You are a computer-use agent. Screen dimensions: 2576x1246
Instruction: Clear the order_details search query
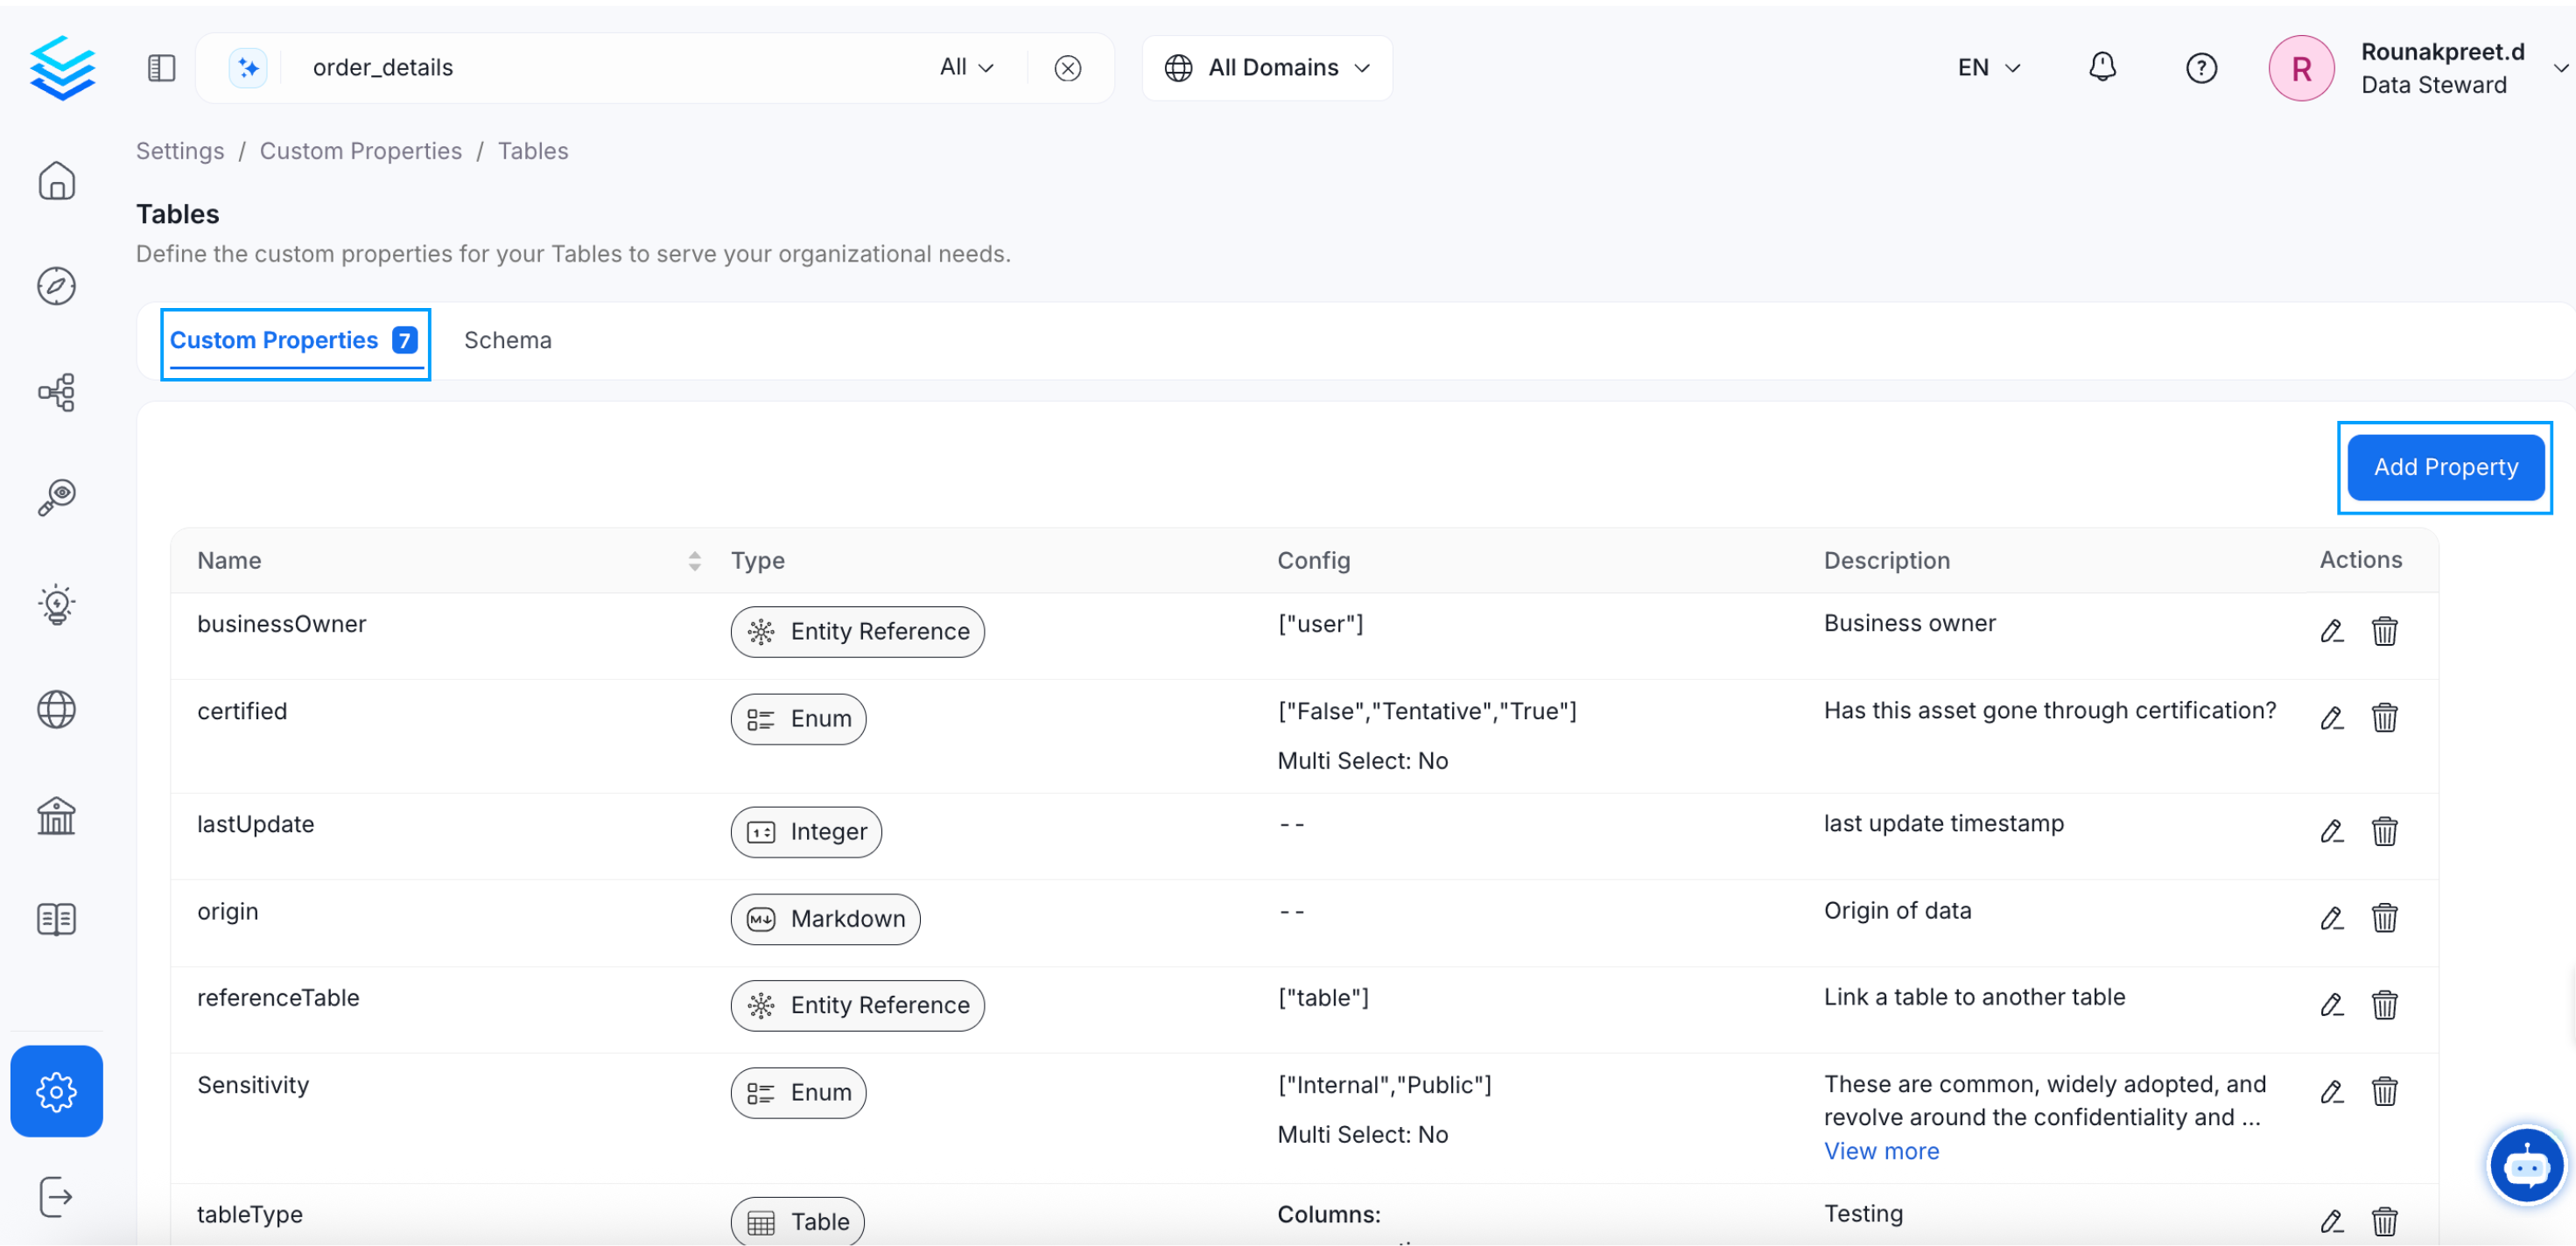[x=1067, y=68]
